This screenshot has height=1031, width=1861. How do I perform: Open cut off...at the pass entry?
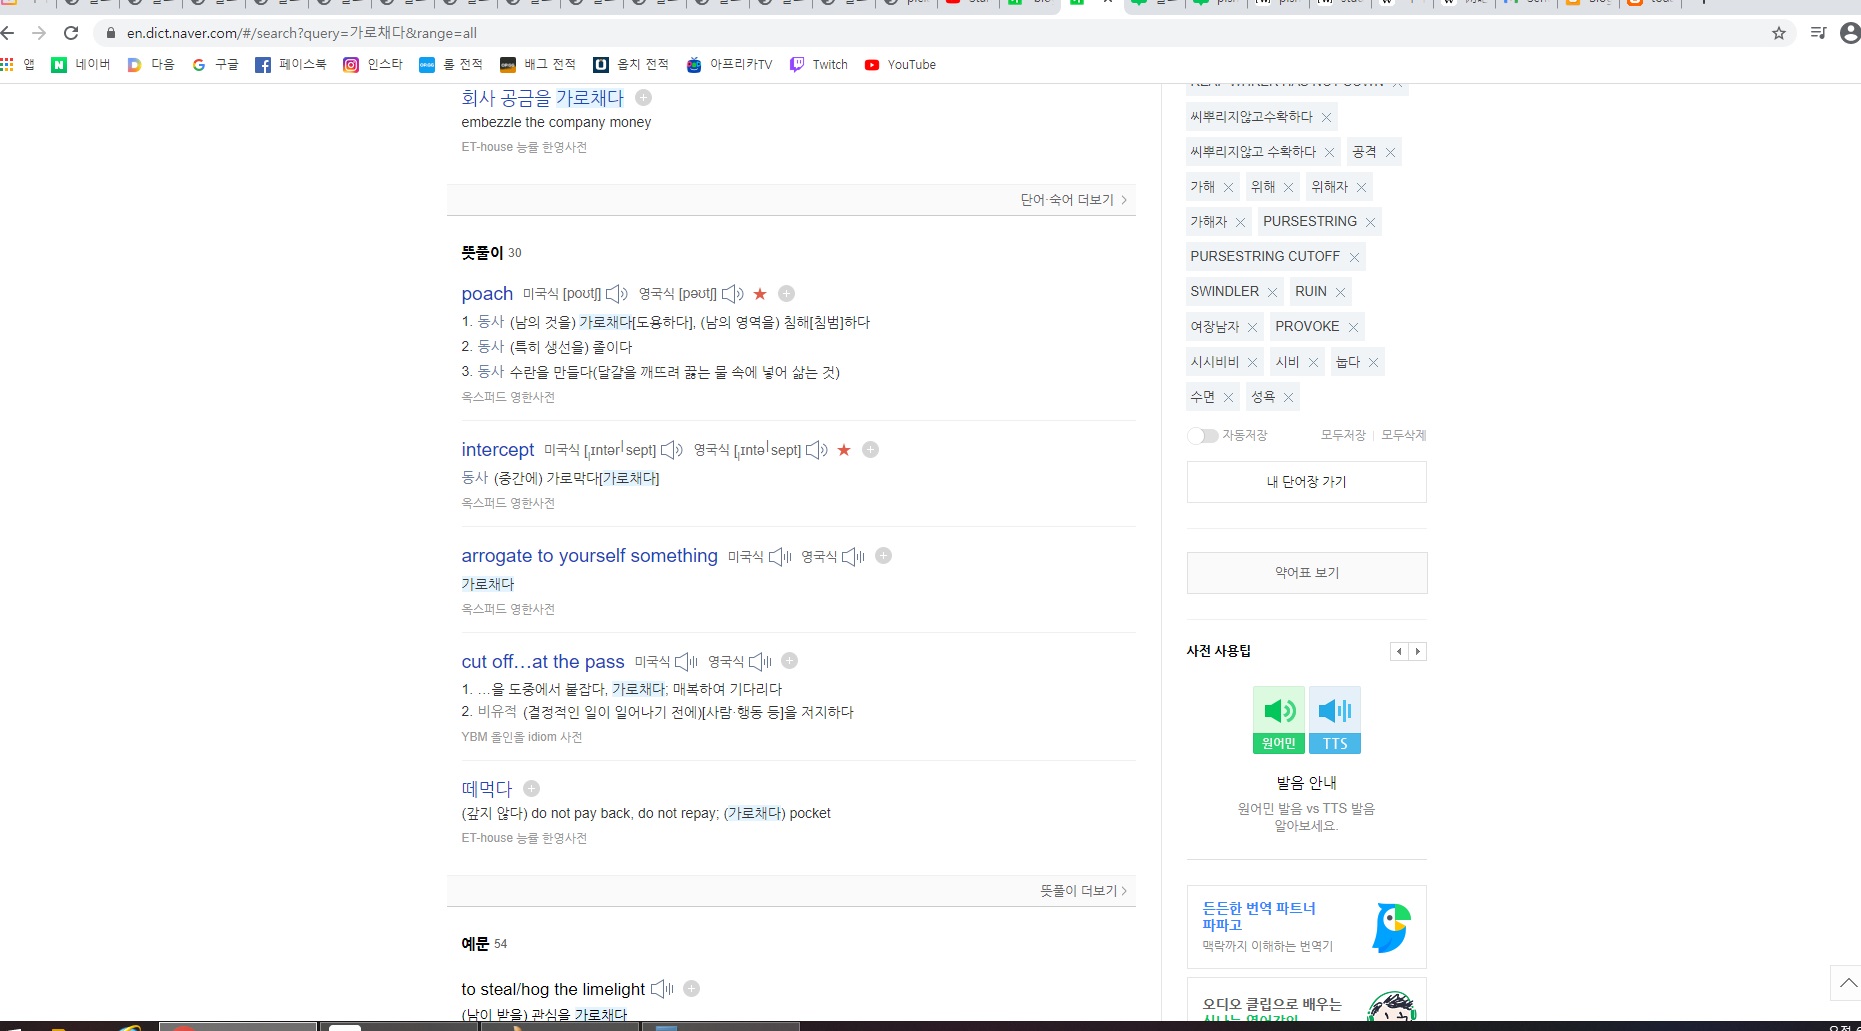coord(543,662)
